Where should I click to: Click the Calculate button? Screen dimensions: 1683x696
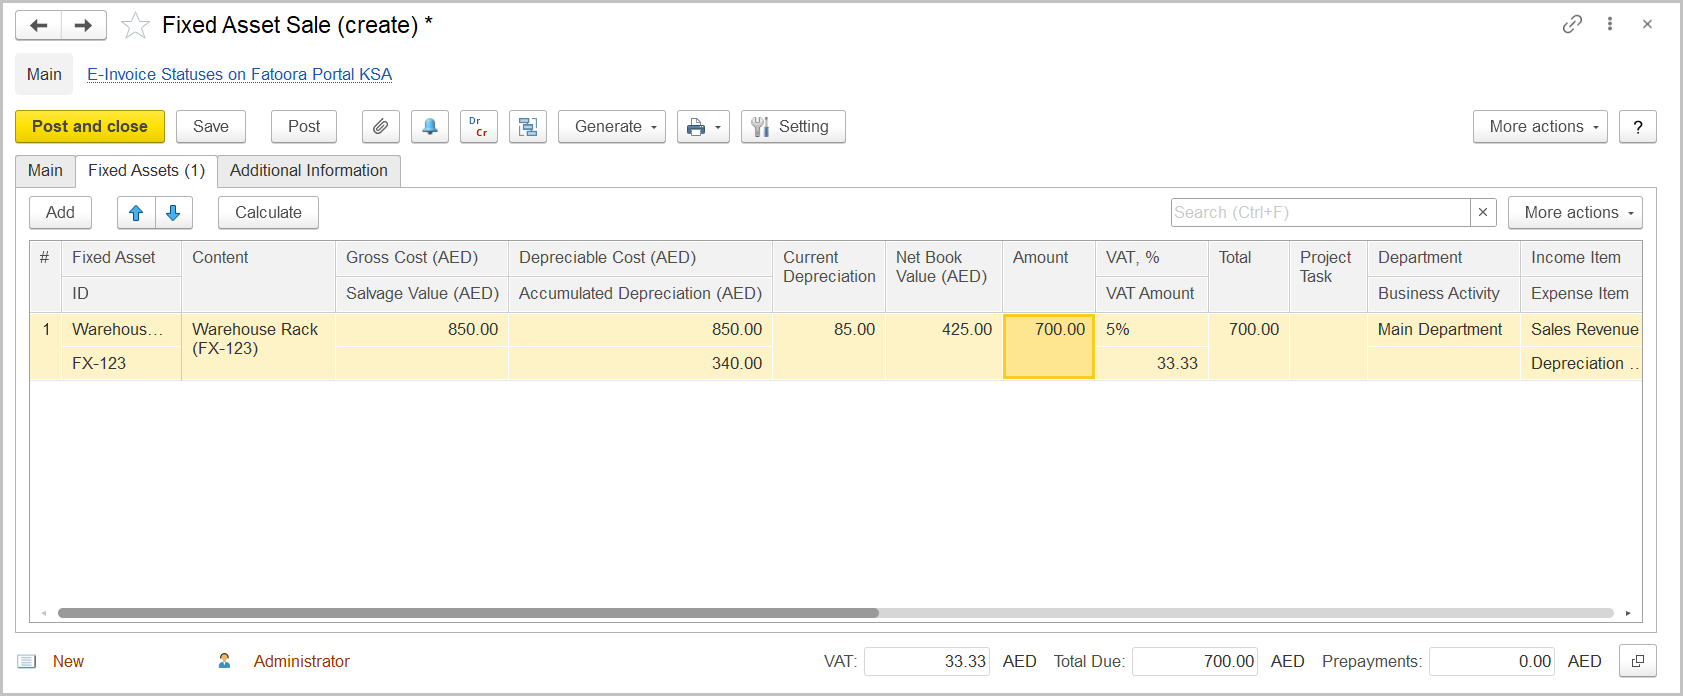(268, 213)
